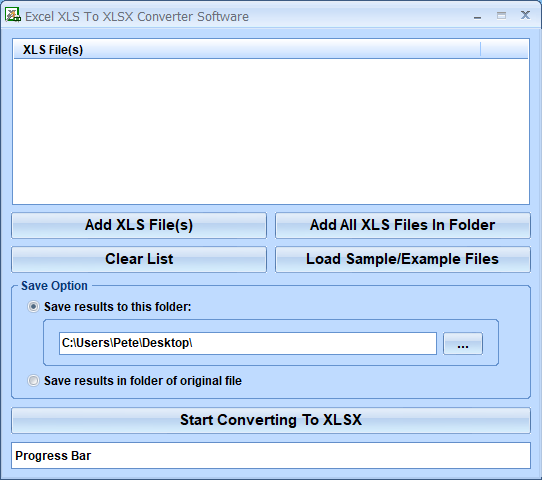The height and width of the screenshot is (480, 542).
Task: Click the XLS File(s) column header
Action: click(247, 50)
